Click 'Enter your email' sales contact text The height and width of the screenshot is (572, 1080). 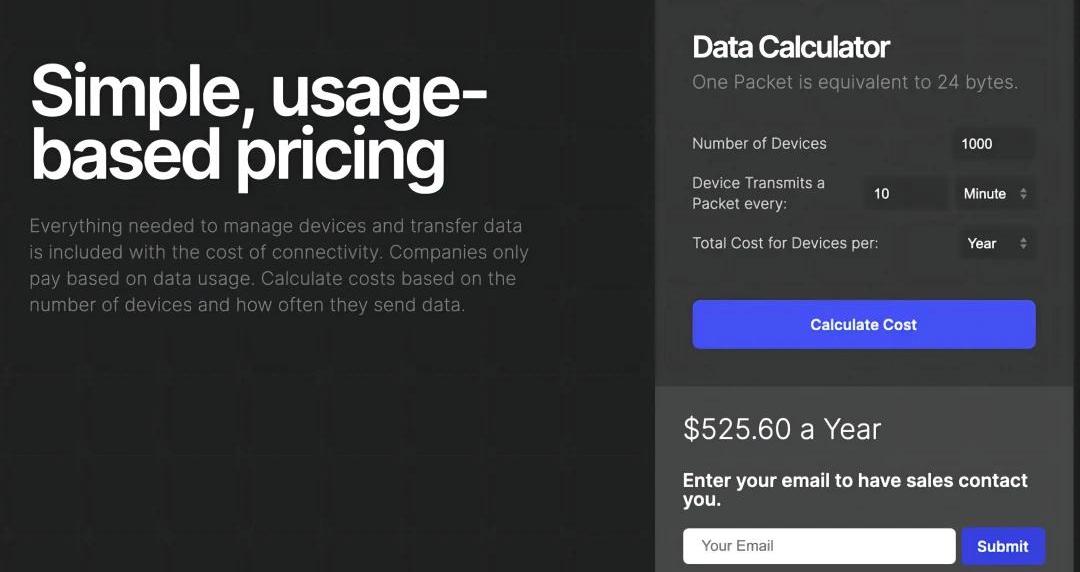coord(854,489)
